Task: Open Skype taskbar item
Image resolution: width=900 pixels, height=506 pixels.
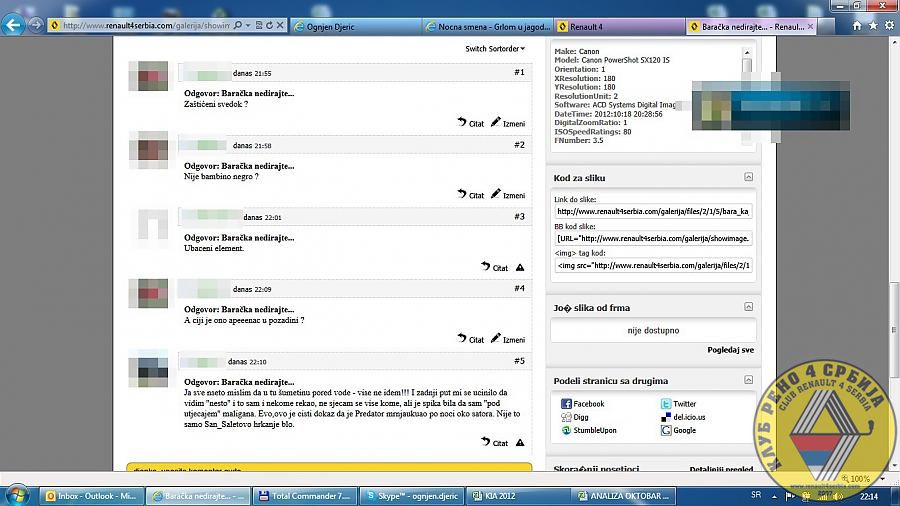Action: pos(411,496)
